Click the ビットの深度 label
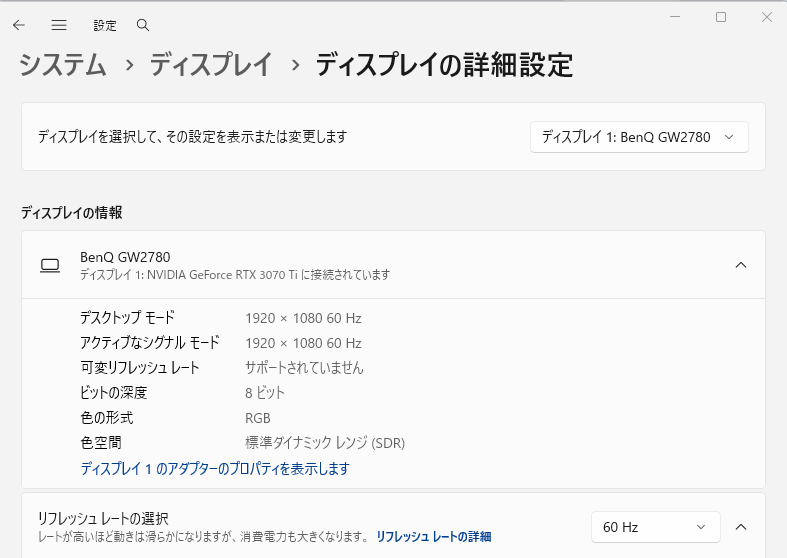 click(x=113, y=392)
